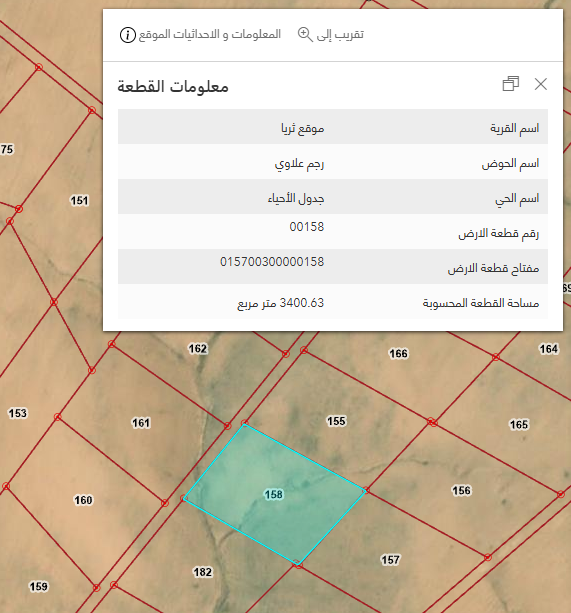Open المعلومات و الاحداثيات الموقع link
Image resolution: width=571 pixels, height=613 pixels.
pyautogui.click(x=209, y=34)
